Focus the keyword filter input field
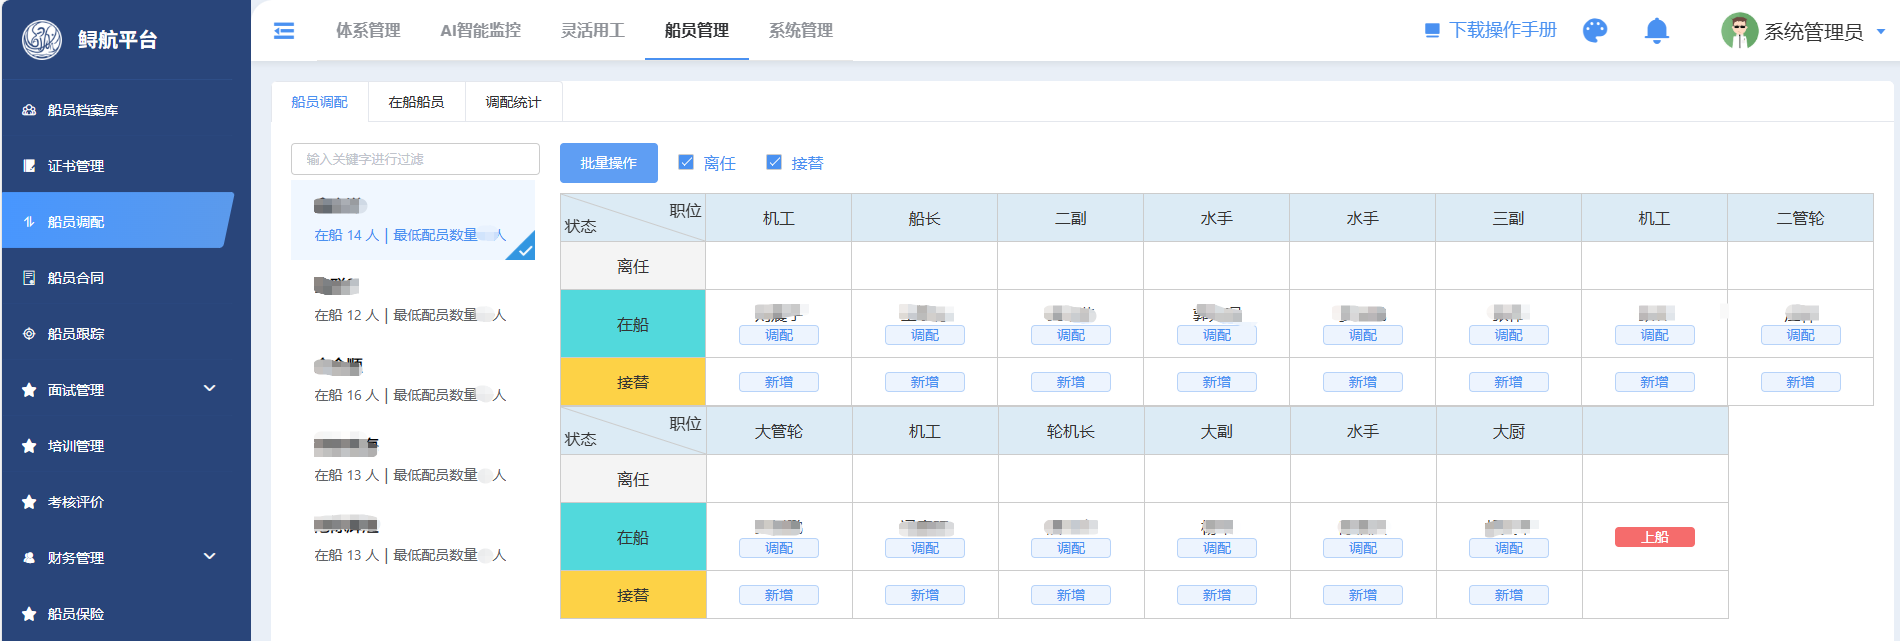 (415, 159)
